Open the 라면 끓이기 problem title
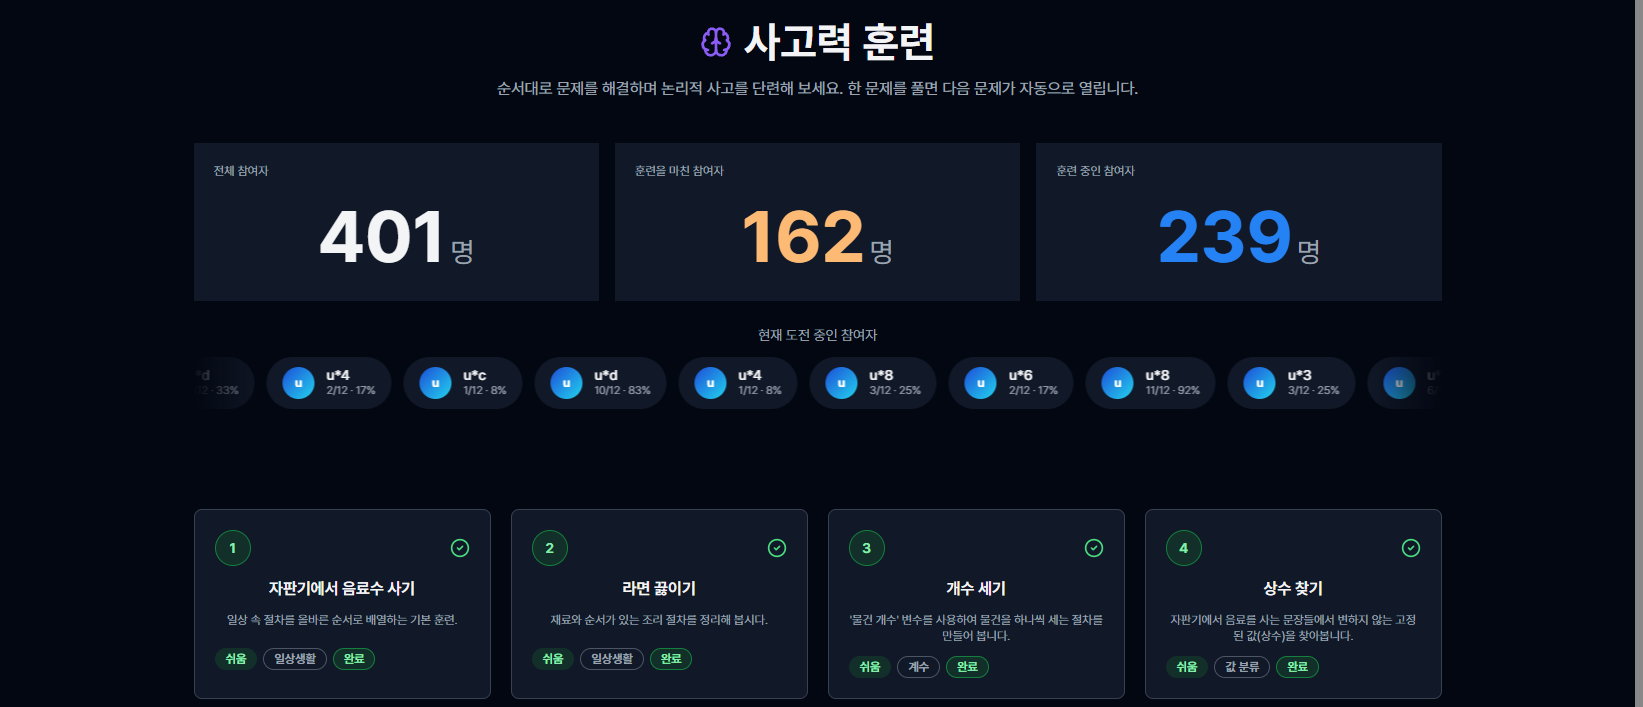 click(659, 589)
